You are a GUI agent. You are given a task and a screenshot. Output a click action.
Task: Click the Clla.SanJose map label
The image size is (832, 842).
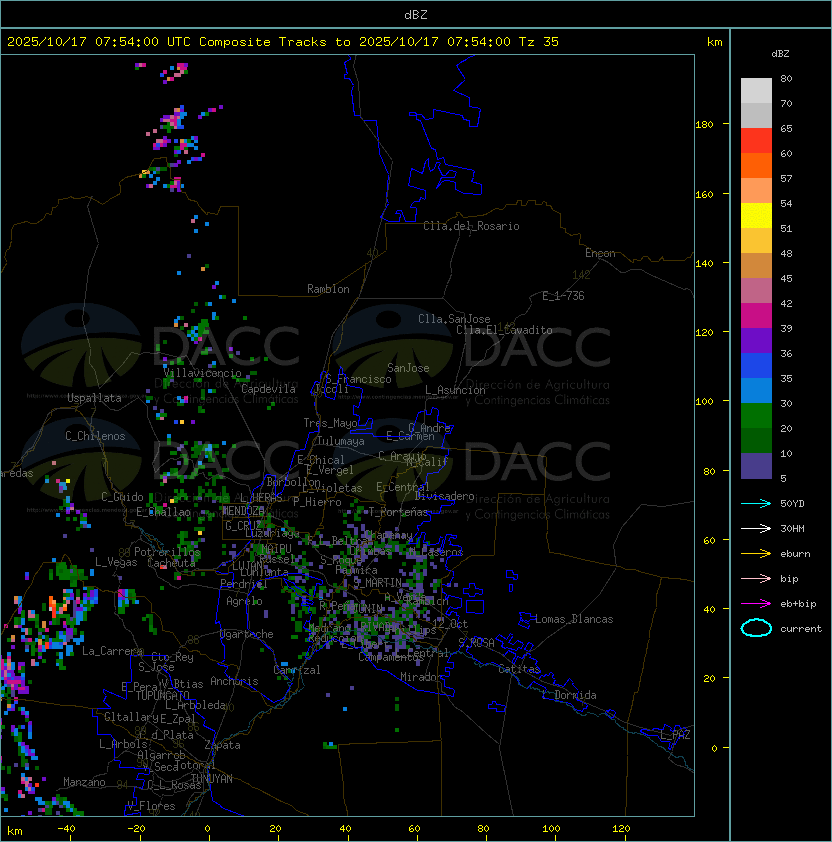pyautogui.click(x=454, y=319)
